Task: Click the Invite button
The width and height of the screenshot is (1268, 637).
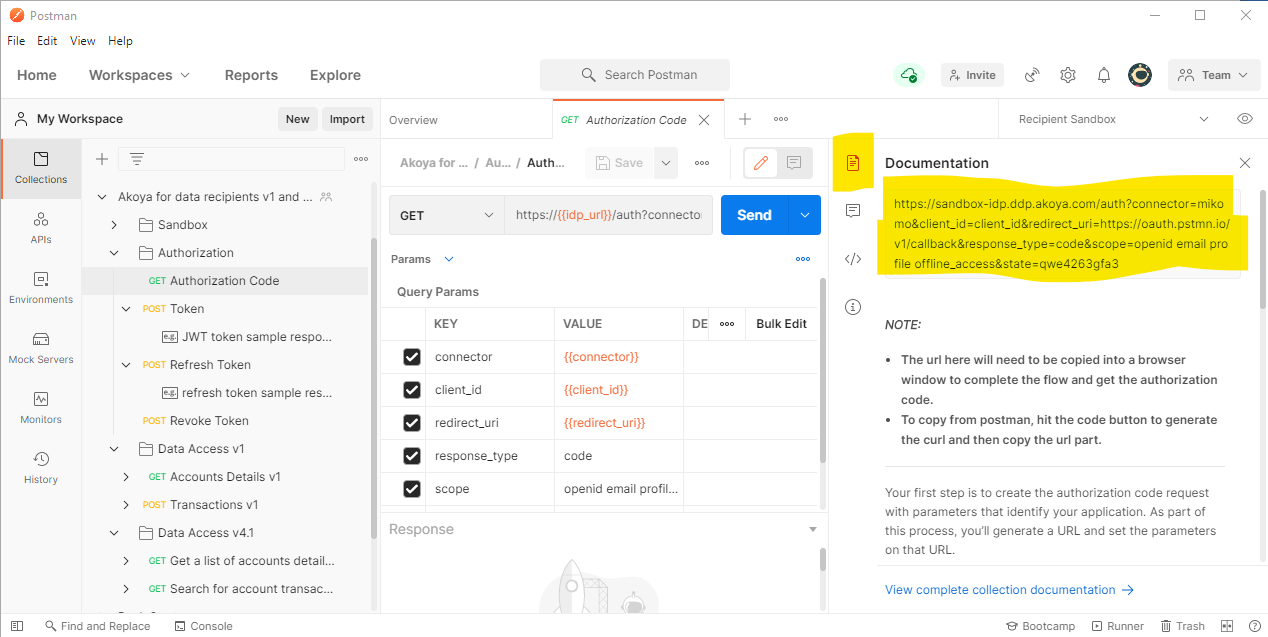Action: tap(972, 75)
